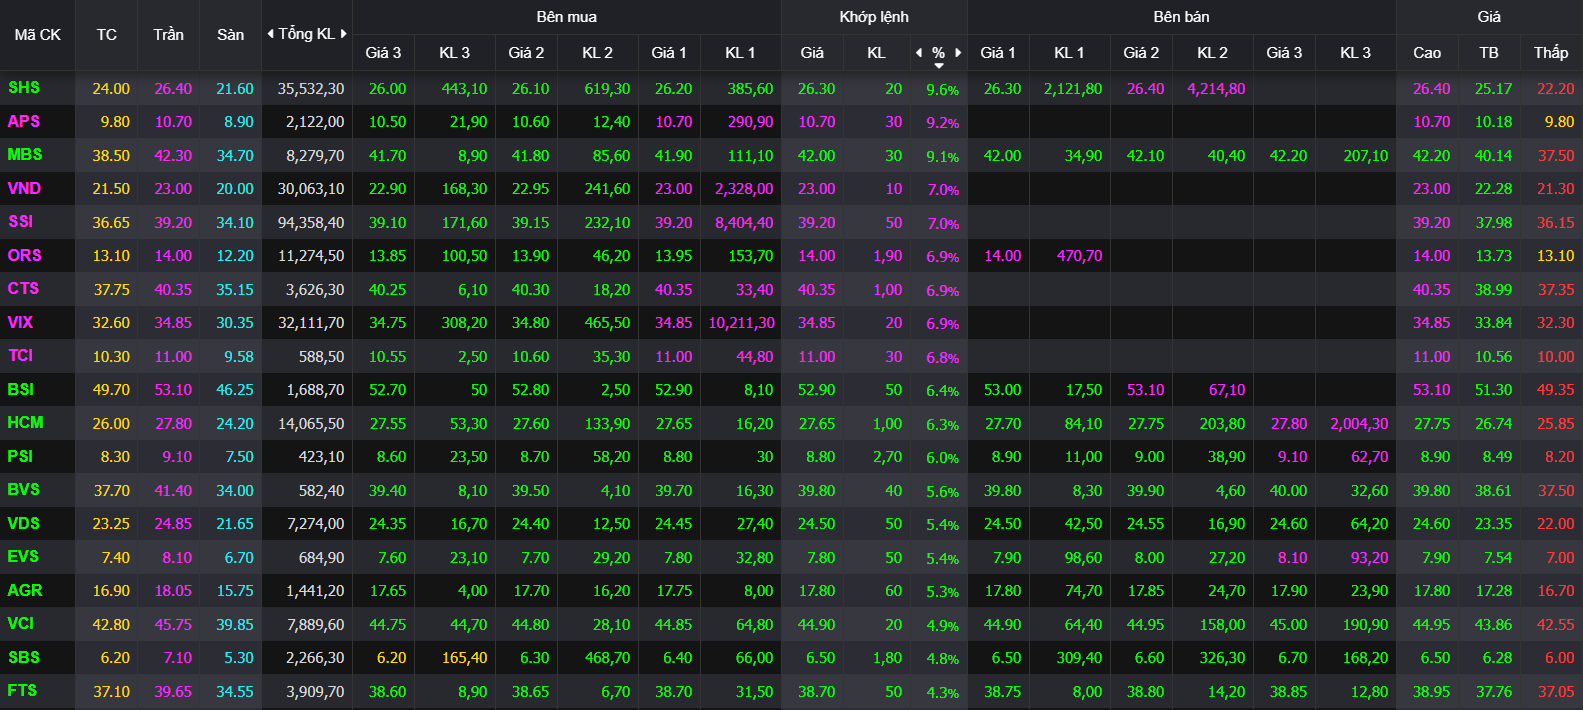Select the Khớp lệnh header group
The width and height of the screenshot is (1583, 710).
874,17
